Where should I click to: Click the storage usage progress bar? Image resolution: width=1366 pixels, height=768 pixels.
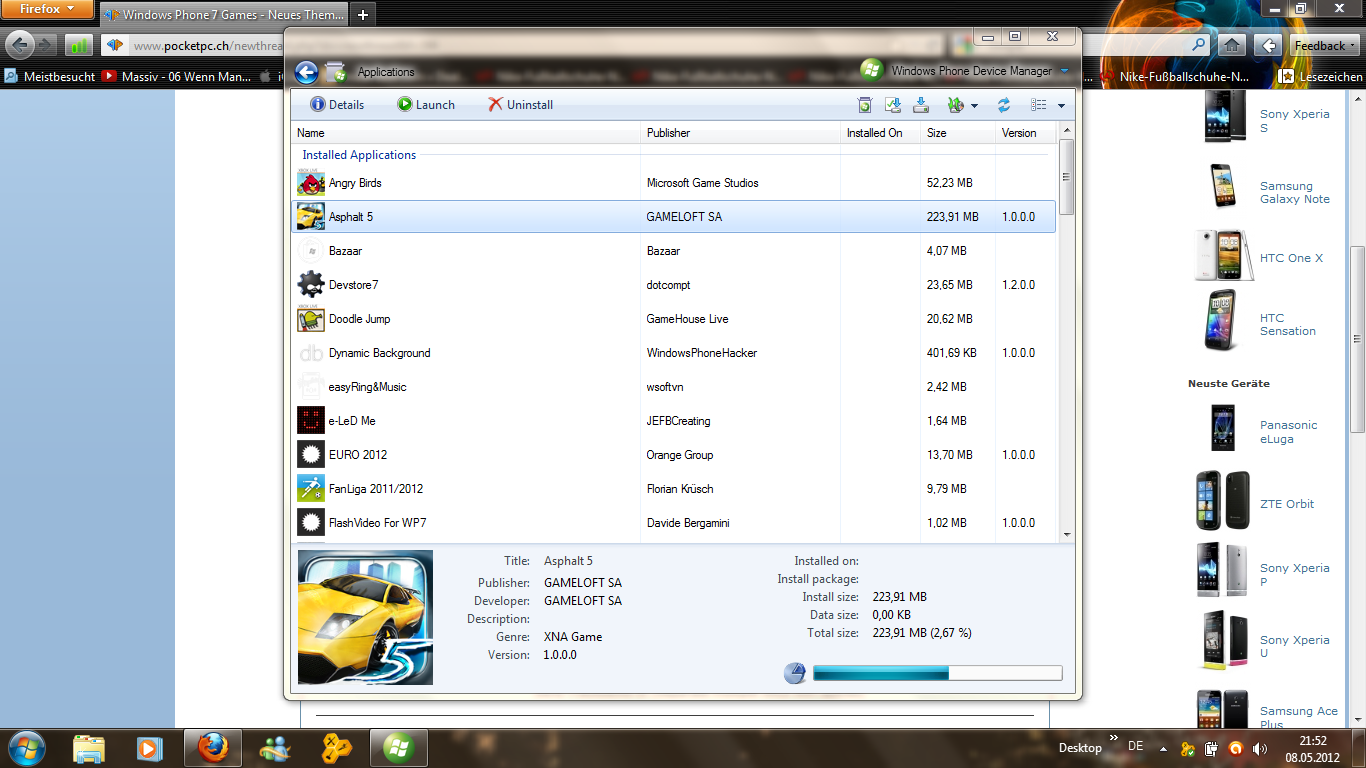(937, 674)
